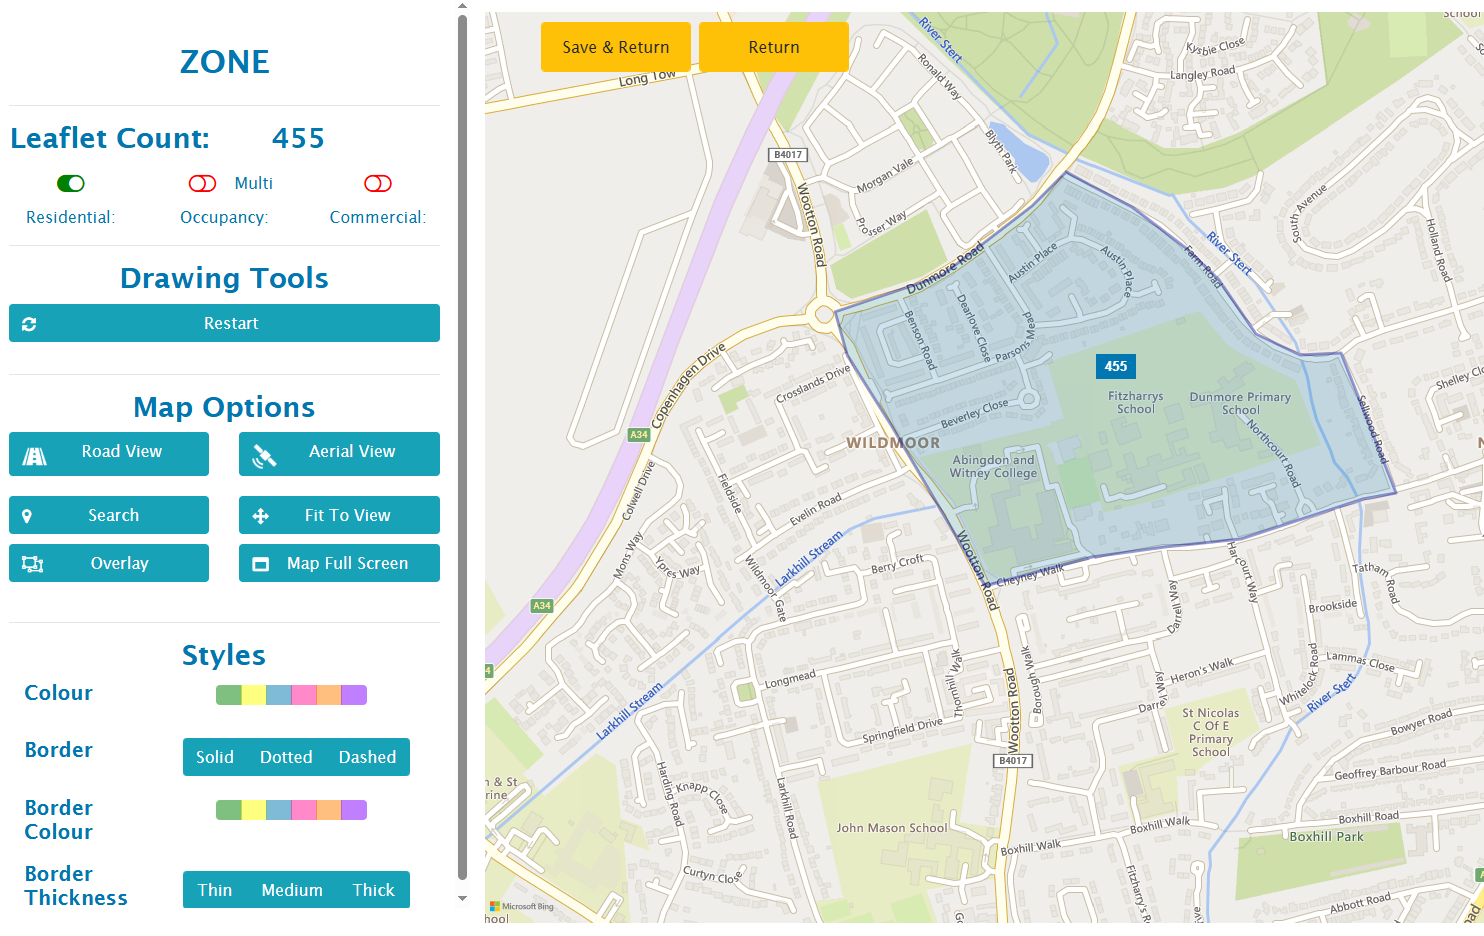Pick the purple zone colour swatch
Screen dimensions: 1484x936
pos(352,694)
